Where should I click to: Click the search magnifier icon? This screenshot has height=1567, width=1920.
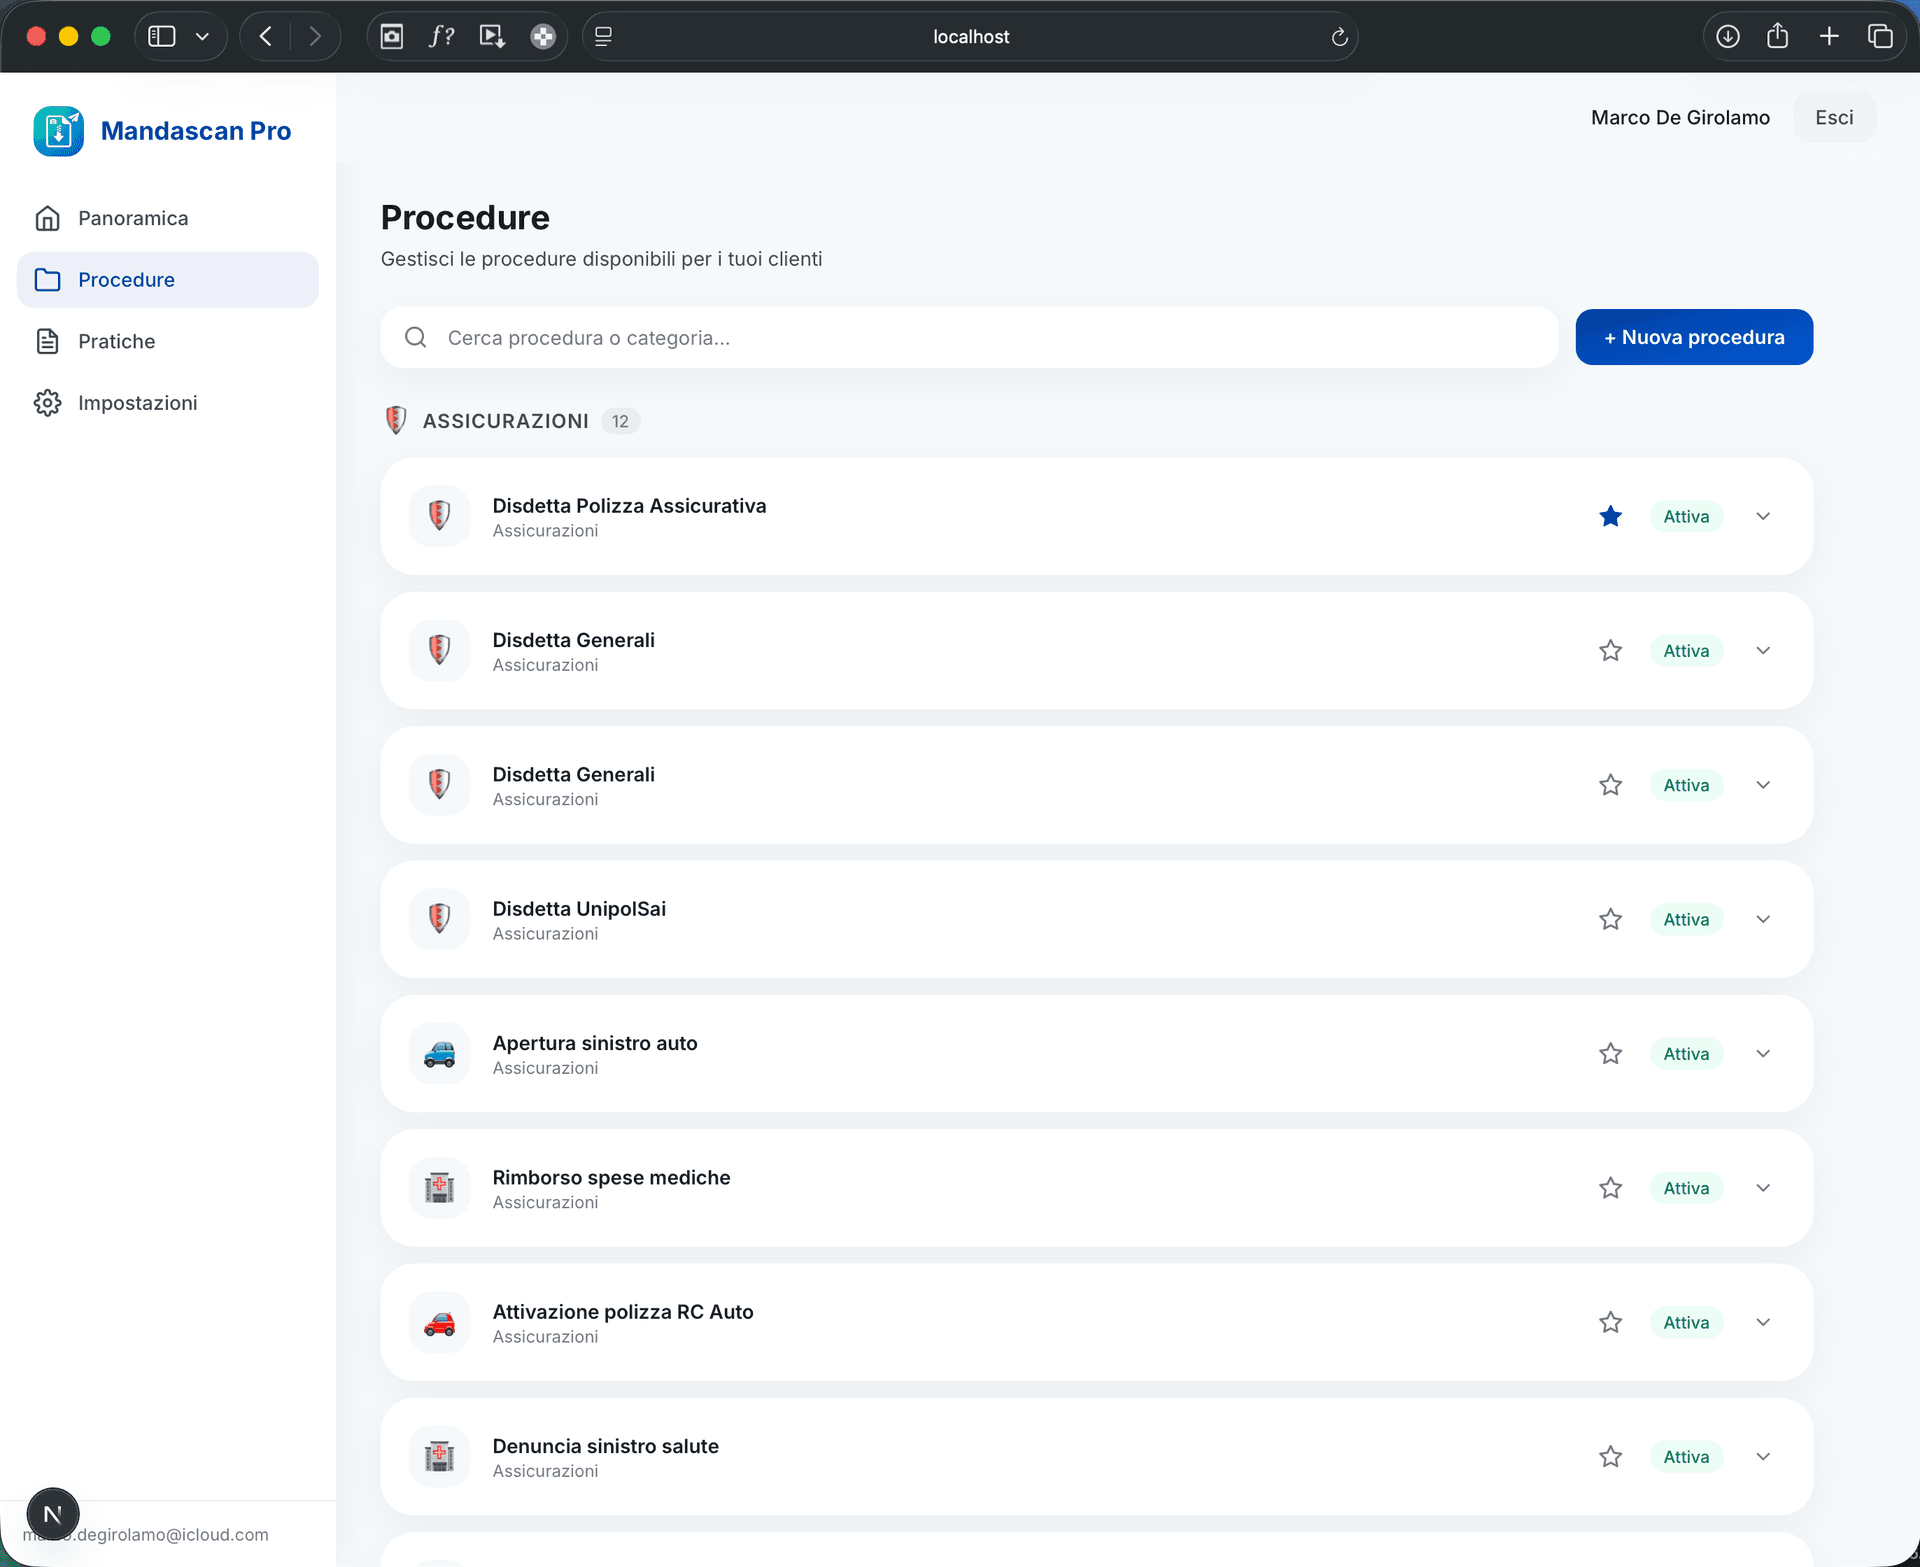pyautogui.click(x=415, y=337)
